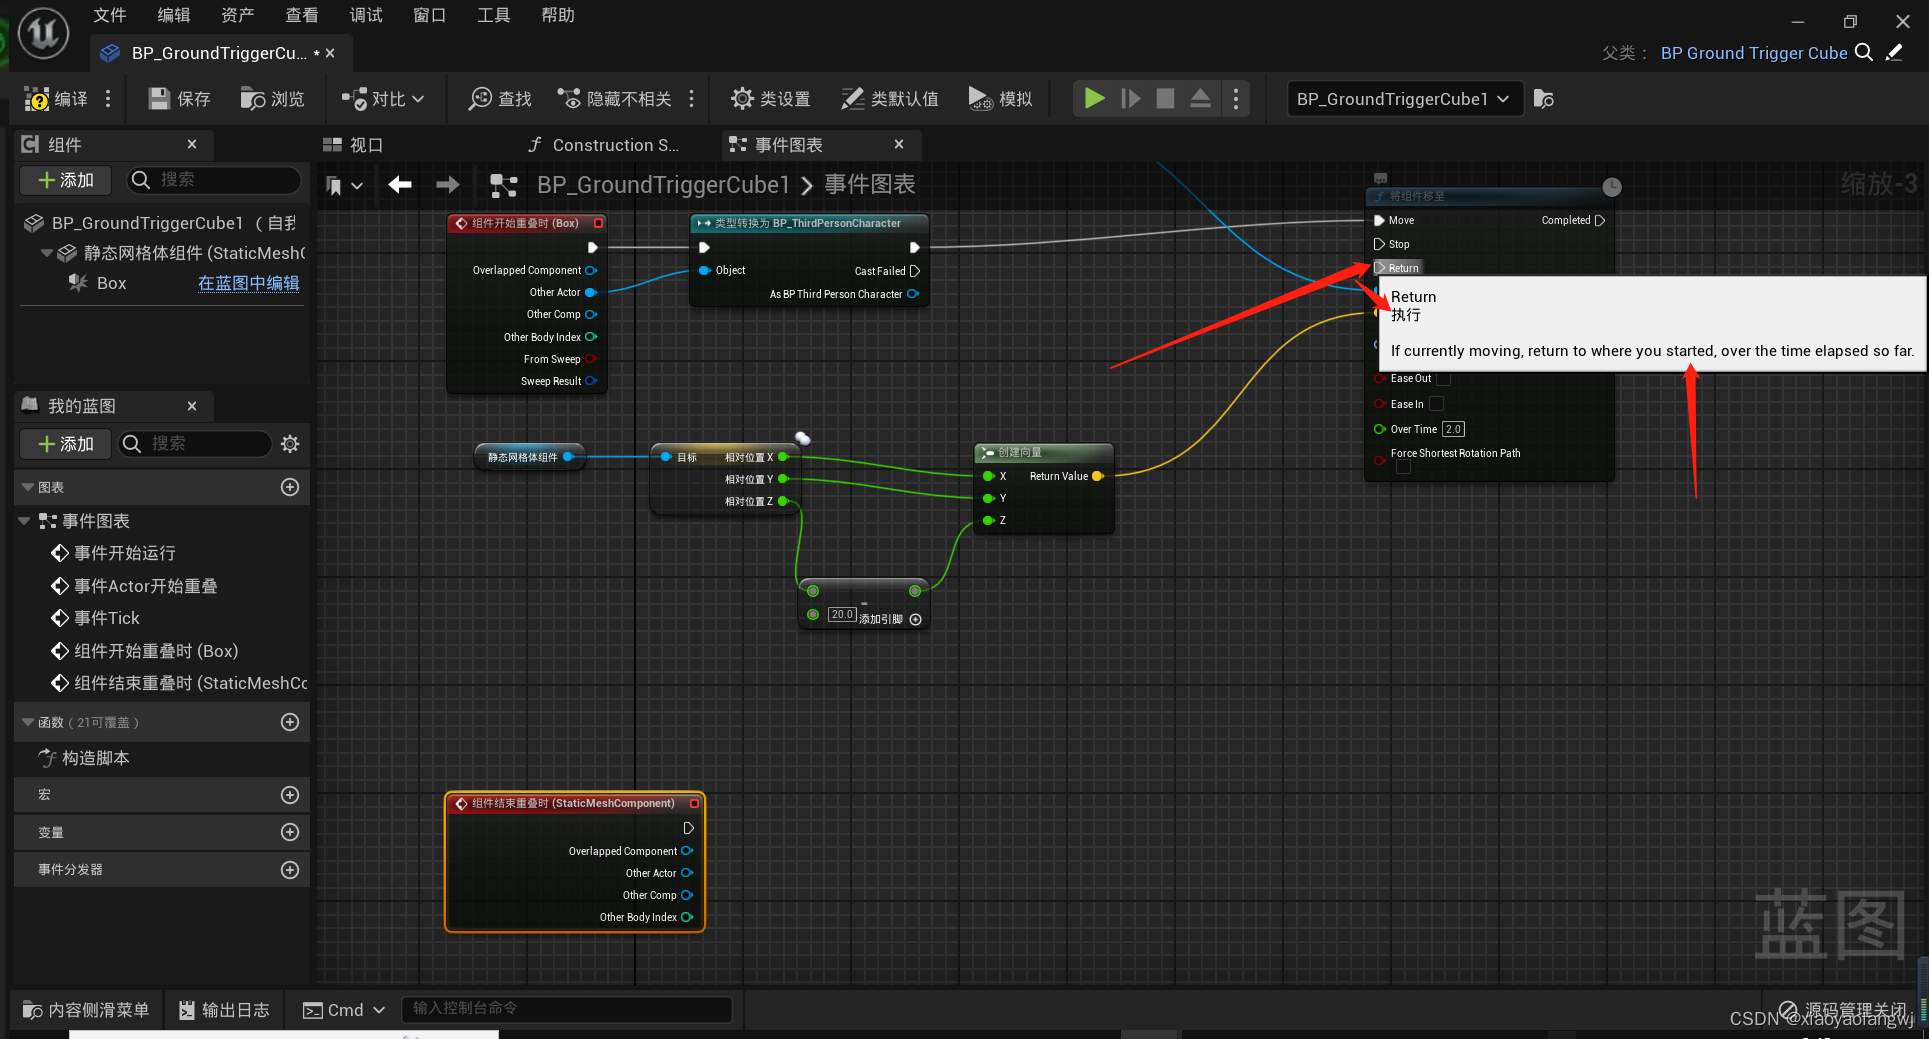Click the graph back navigation arrow
The width and height of the screenshot is (1929, 1039).
point(400,184)
